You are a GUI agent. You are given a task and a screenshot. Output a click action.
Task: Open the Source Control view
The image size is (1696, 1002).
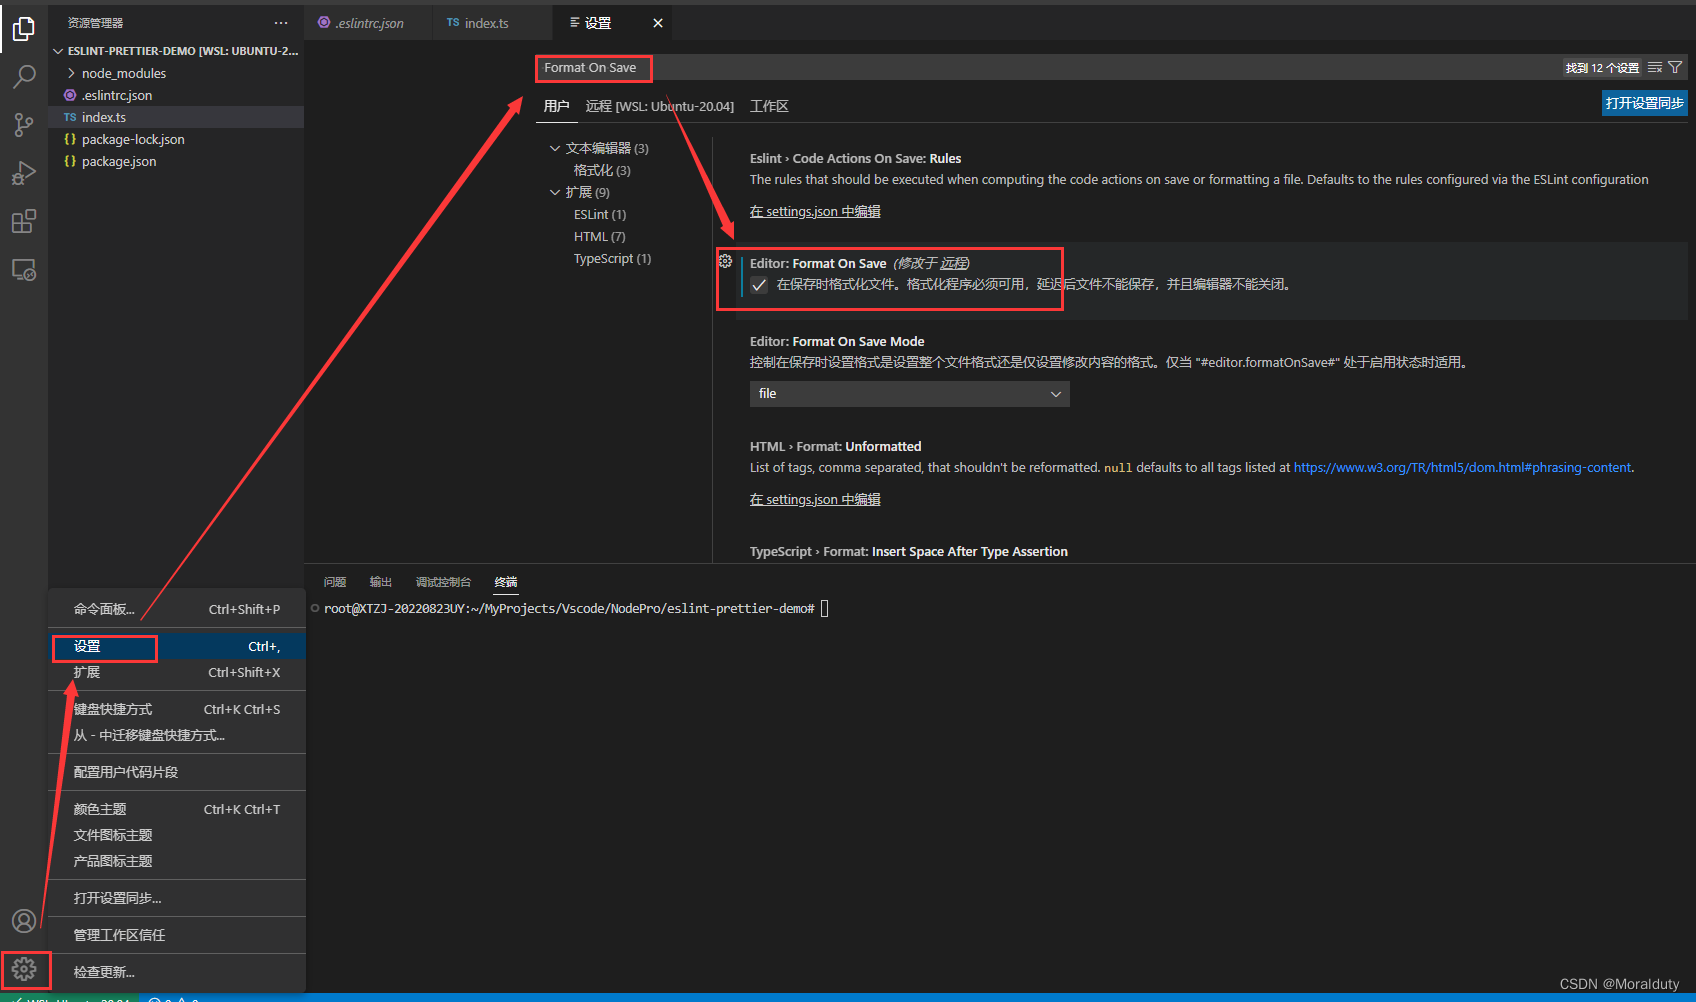tap(23, 124)
